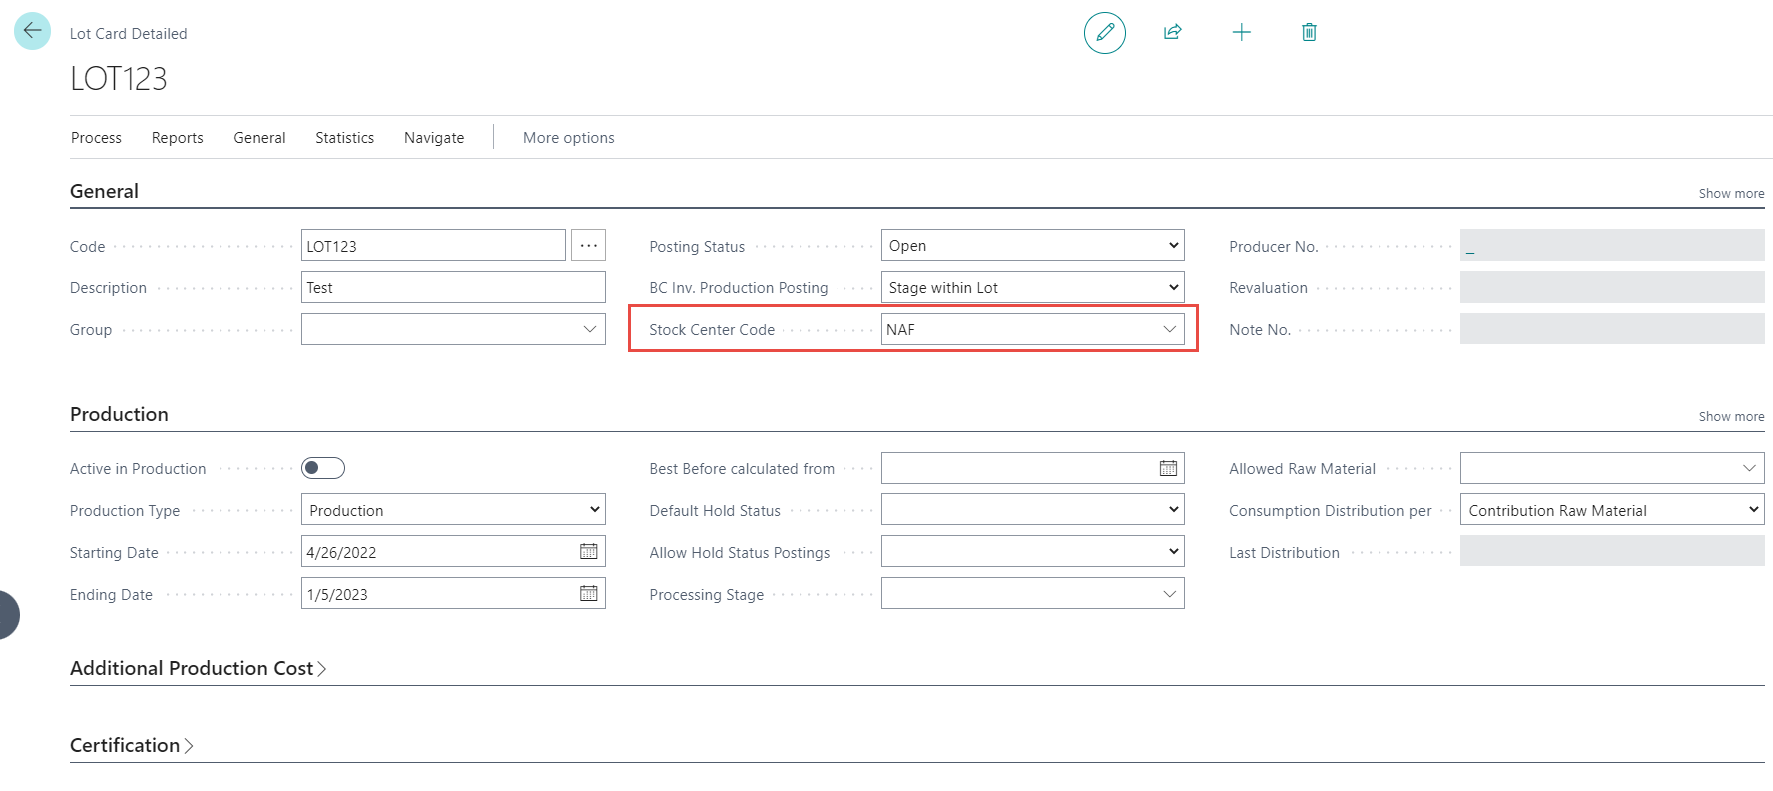The image size is (1773, 791).
Task: Expand the Additional Production Cost section
Action: [197, 668]
